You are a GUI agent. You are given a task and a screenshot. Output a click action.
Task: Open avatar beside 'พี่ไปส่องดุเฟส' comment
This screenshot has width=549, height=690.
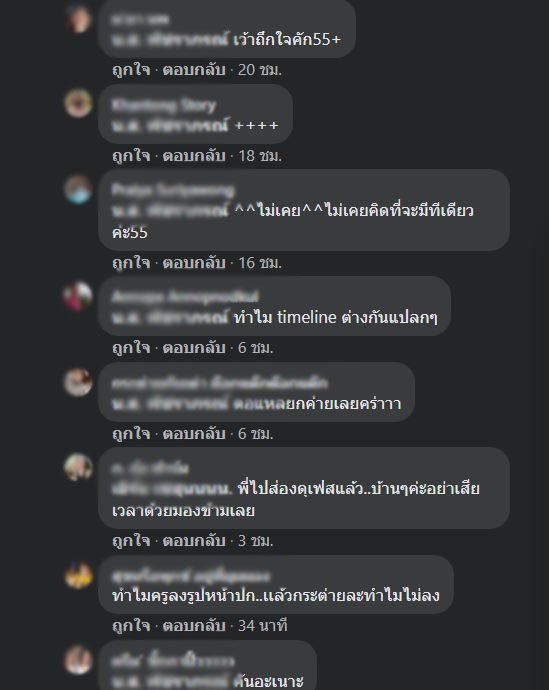click(78, 467)
